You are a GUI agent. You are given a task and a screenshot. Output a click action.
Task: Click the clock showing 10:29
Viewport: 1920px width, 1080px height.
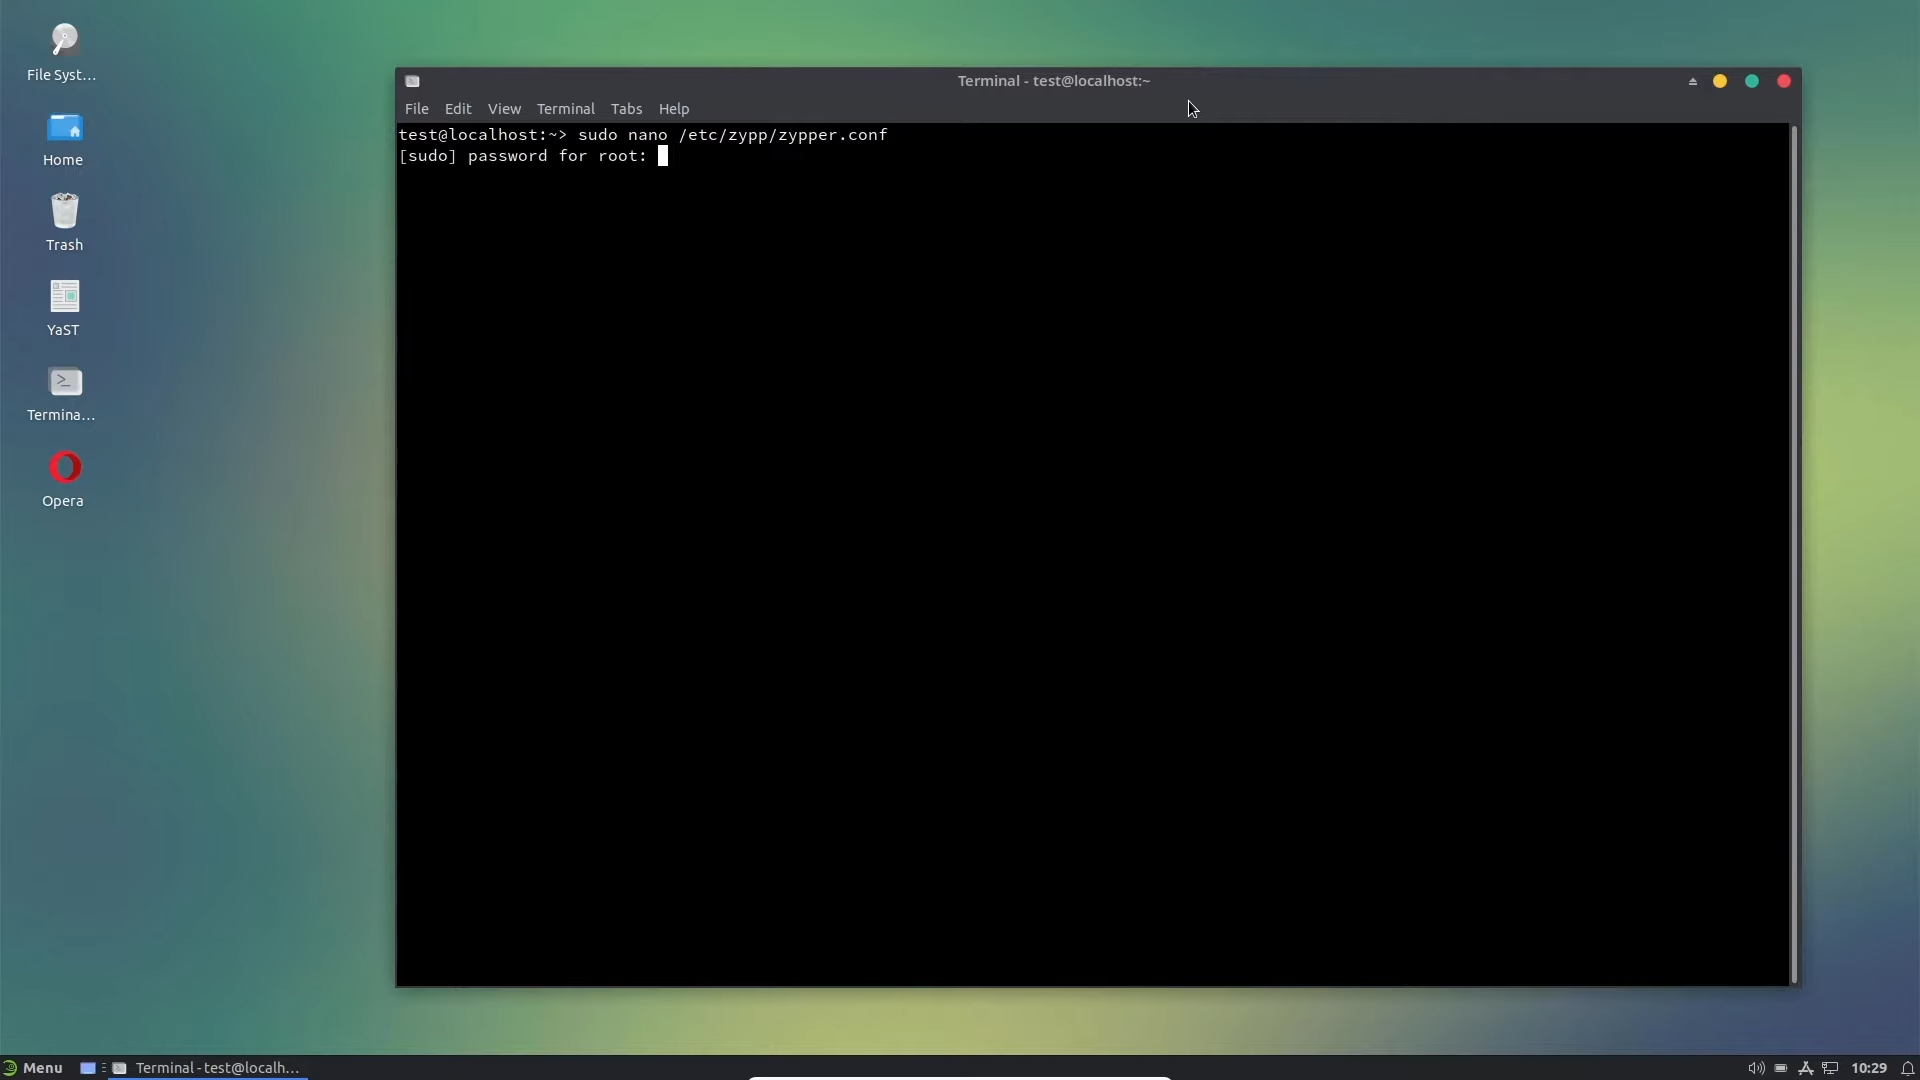pyautogui.click(x=1868, y=1068)
